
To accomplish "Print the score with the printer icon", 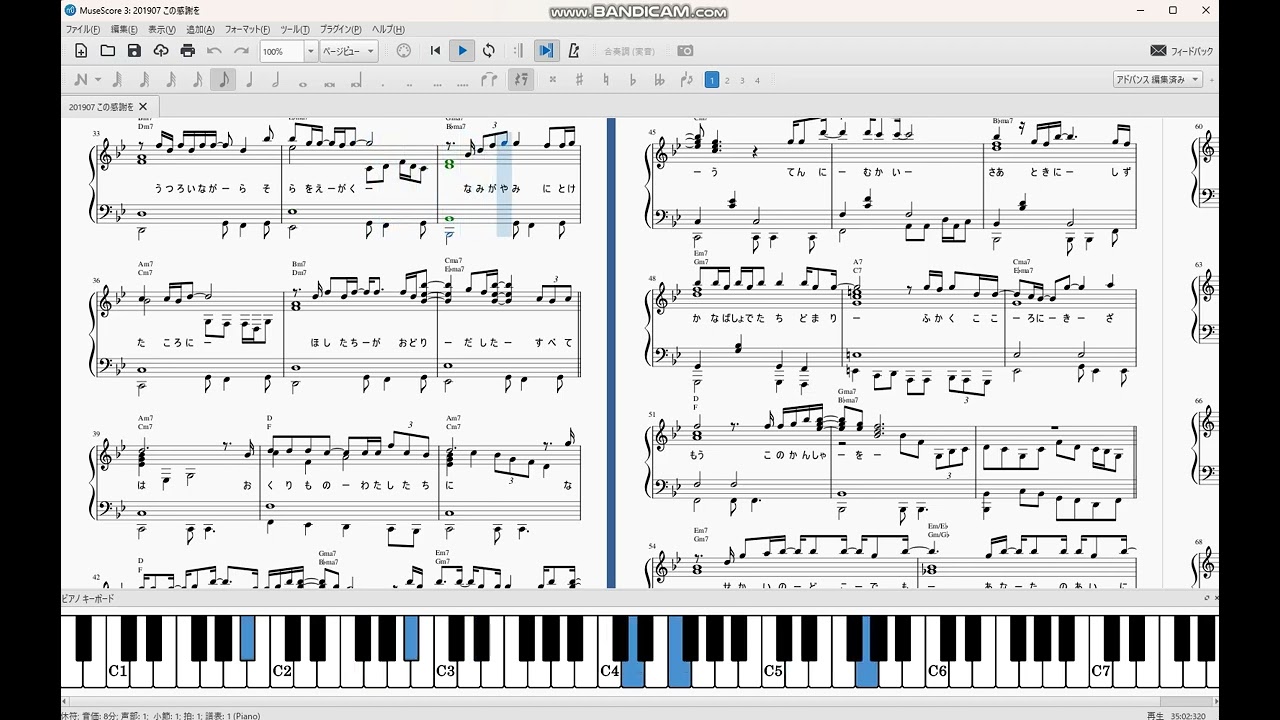I will click(x=188, y=51).
